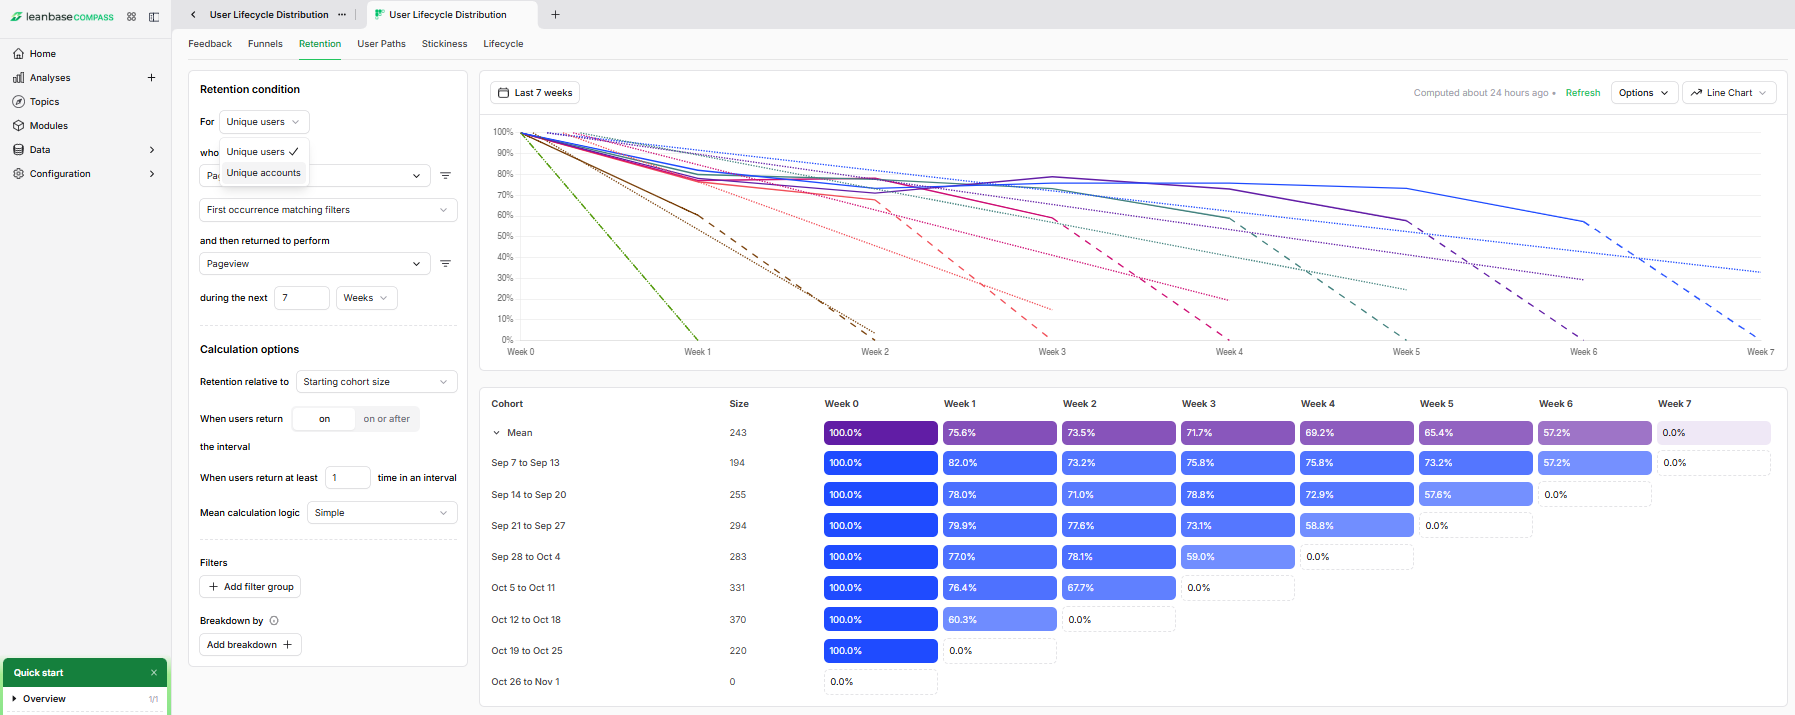Open the filter icon beside the first event selector
1795x715 pixels.
[446, 176]
